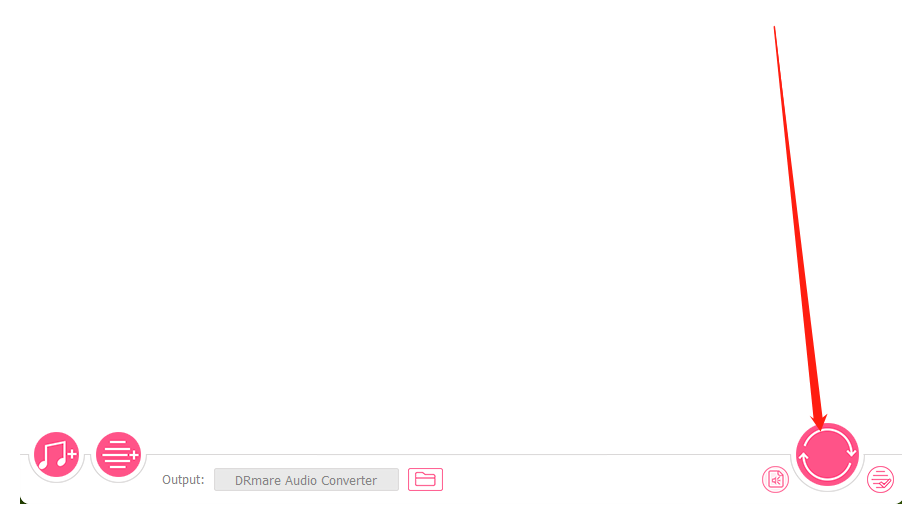Select the small icon right of Convert
This screenshot has width=914, height=516.
coord(880,480)
